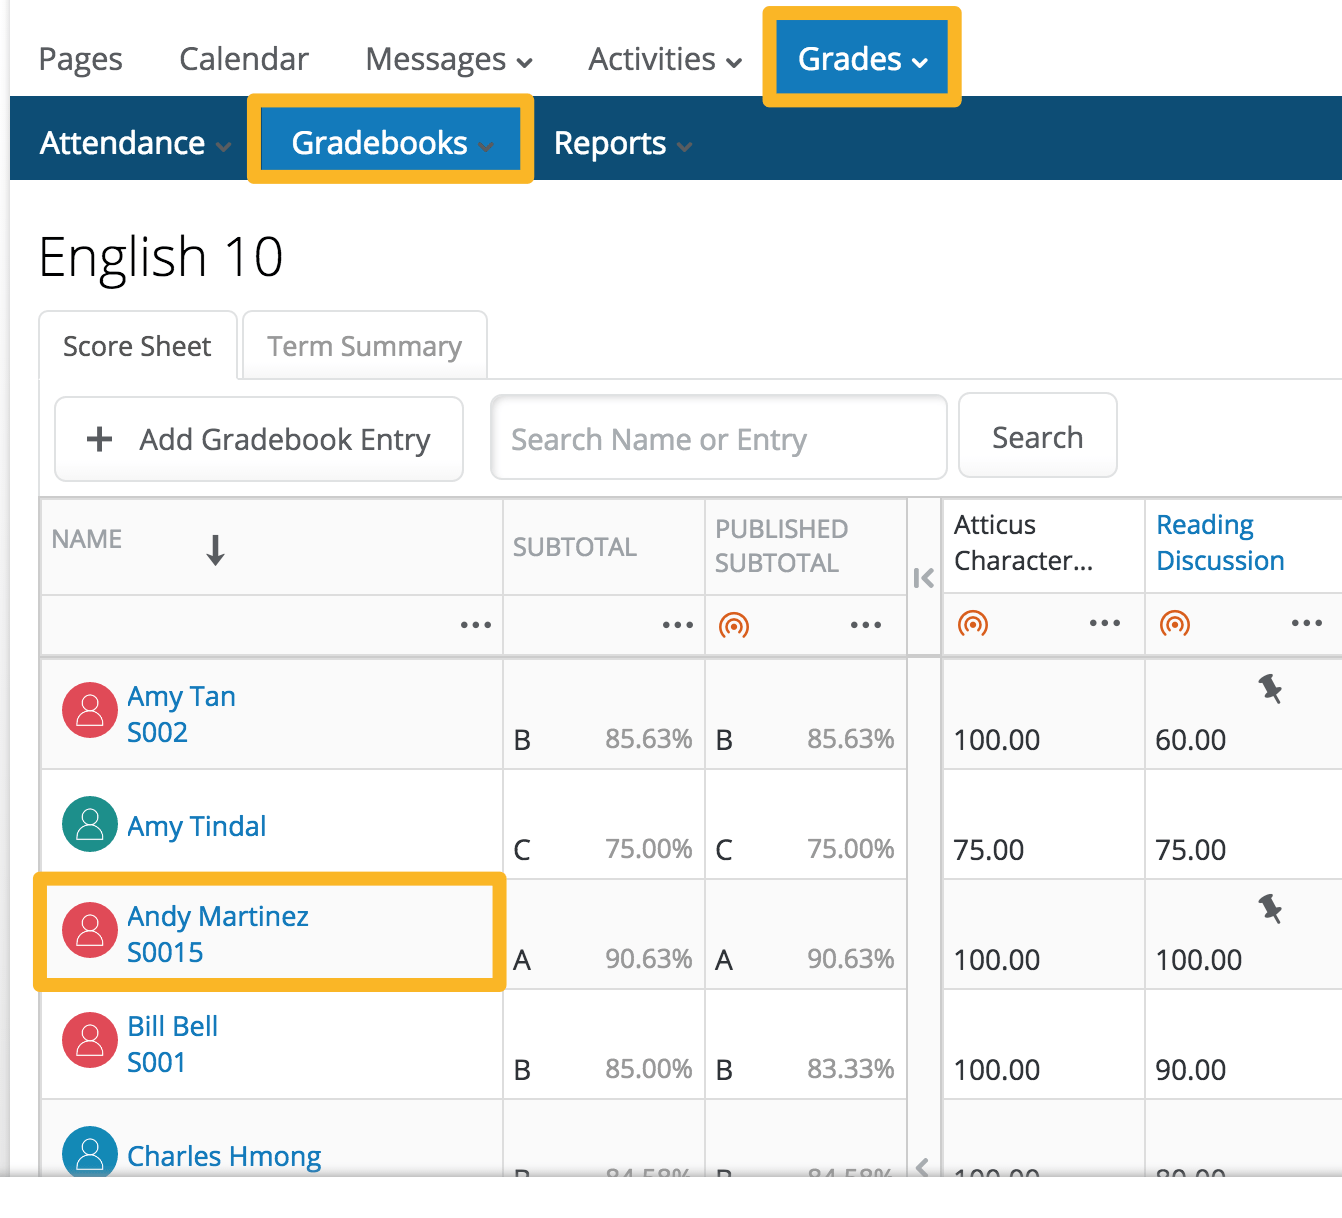
Task: Click the pin icon in Andy Martinez's row
Action: pyautogui.click(x=1270, y=908)
